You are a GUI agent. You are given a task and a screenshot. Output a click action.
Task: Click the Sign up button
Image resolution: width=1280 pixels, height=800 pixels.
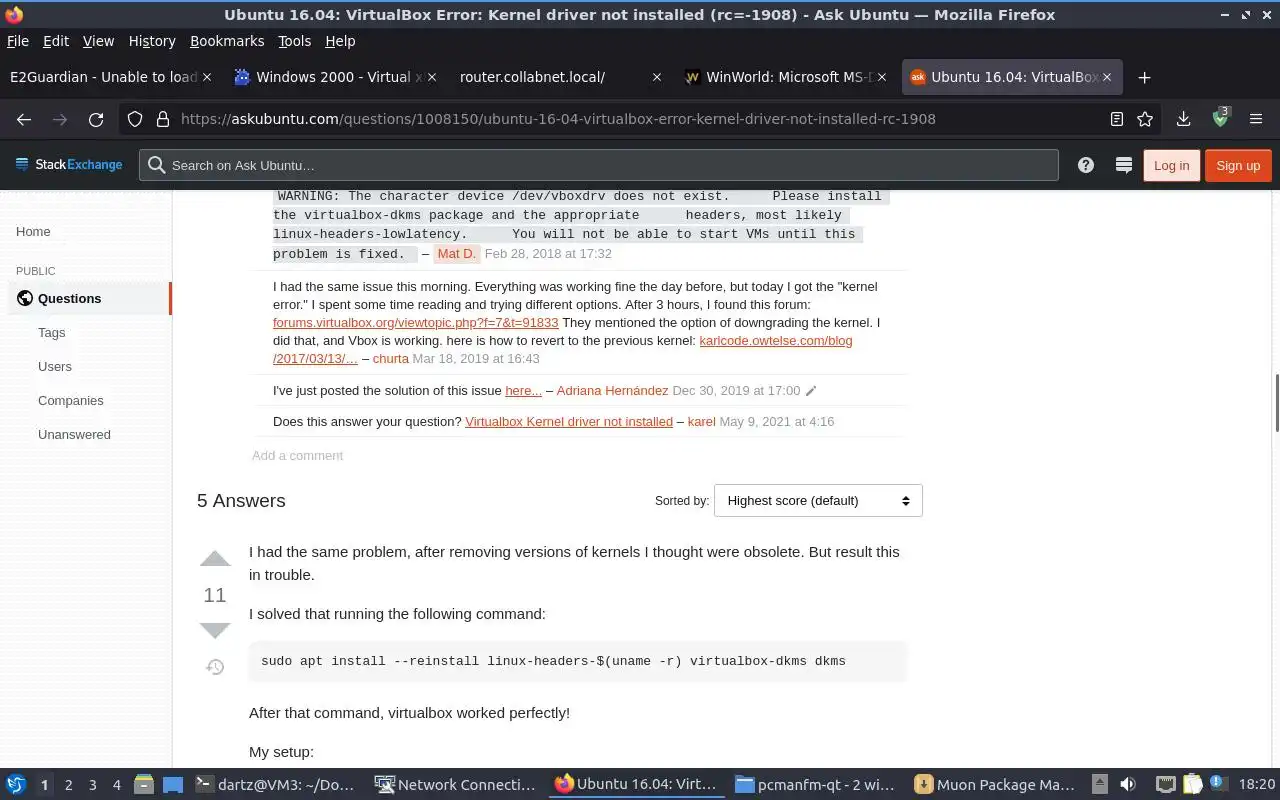coord(1238,165)
